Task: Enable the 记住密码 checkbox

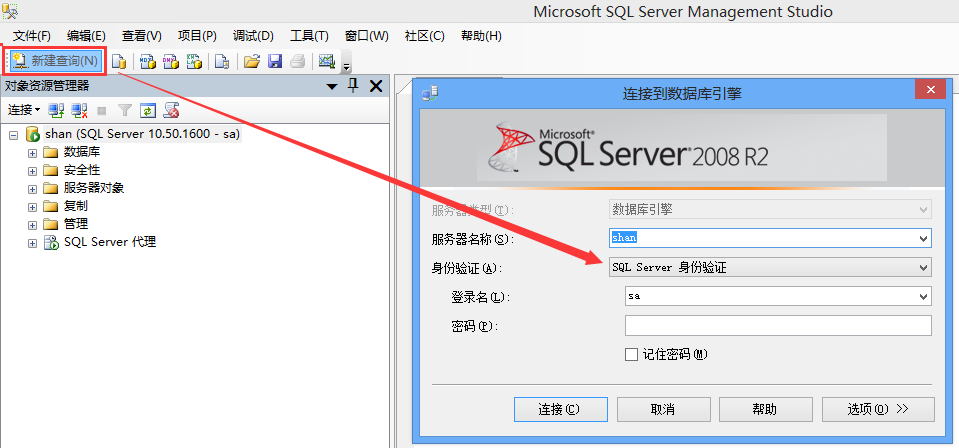Action: pyautogui.click(x=631, y=354)
